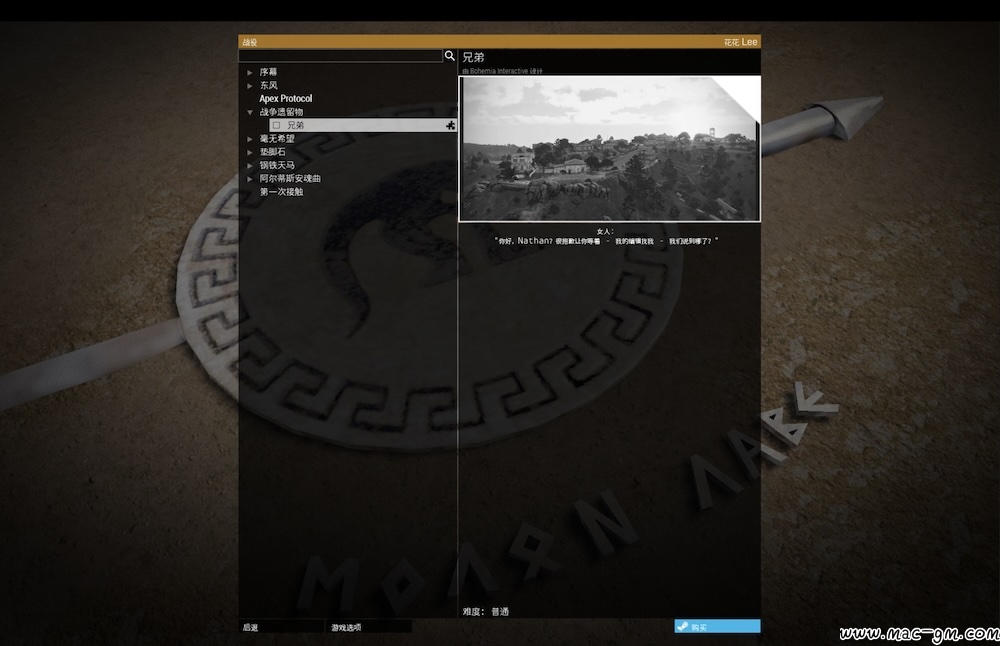This screenshot has height=646, width=1000.
Task: Select the 垫脚石 campaign label
Action: [272, 152]
